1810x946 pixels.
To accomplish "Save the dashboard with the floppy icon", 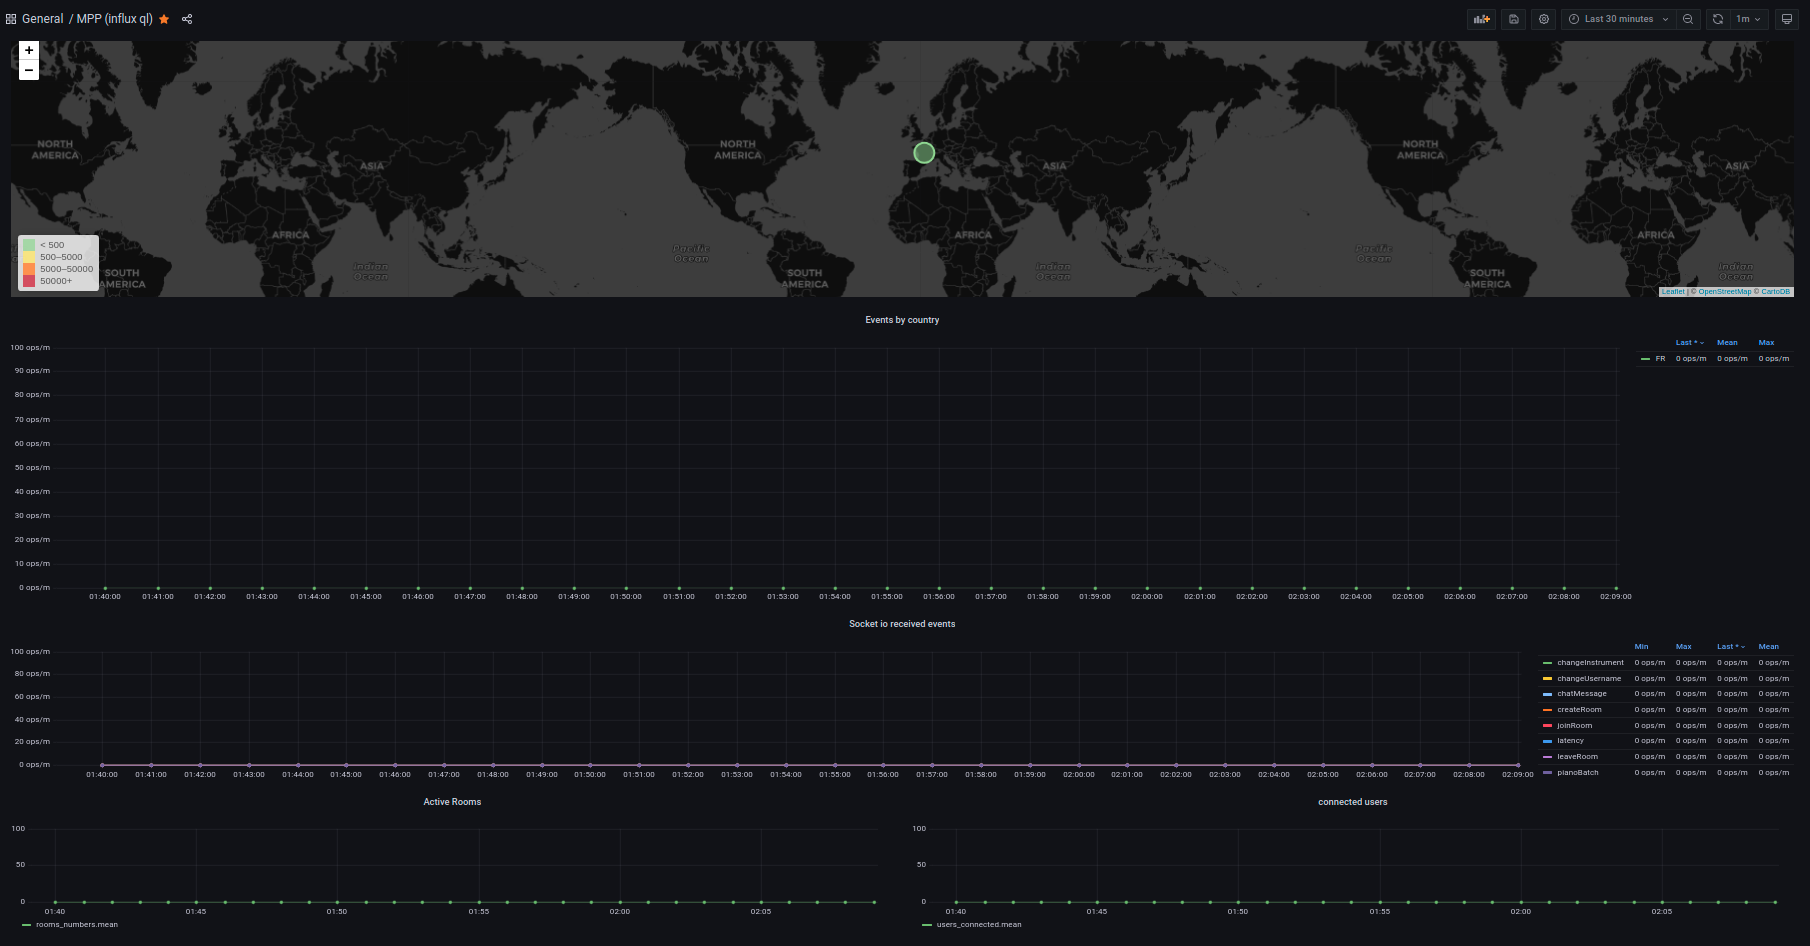I will coord(1513,19).
